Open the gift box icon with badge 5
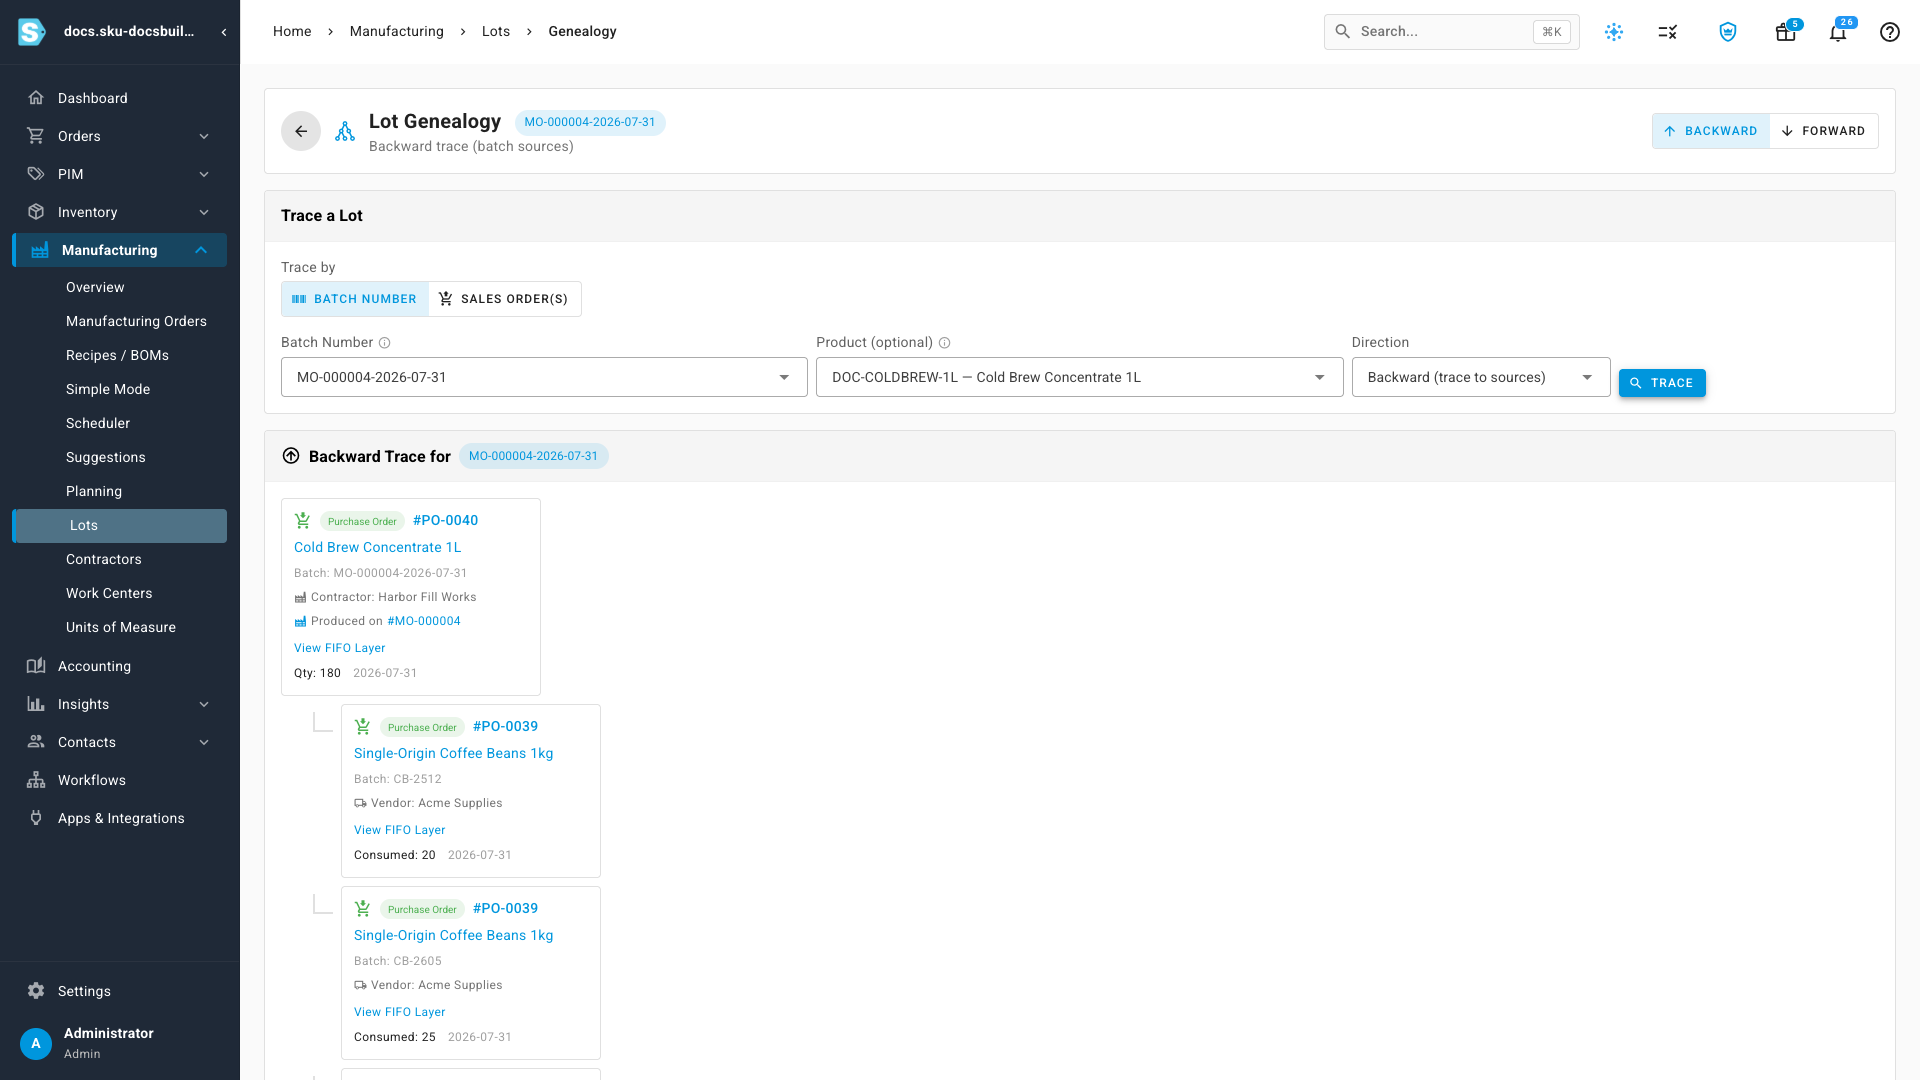The image size is (1920, 1080). pyautogui.click(x=1785, y=32)
